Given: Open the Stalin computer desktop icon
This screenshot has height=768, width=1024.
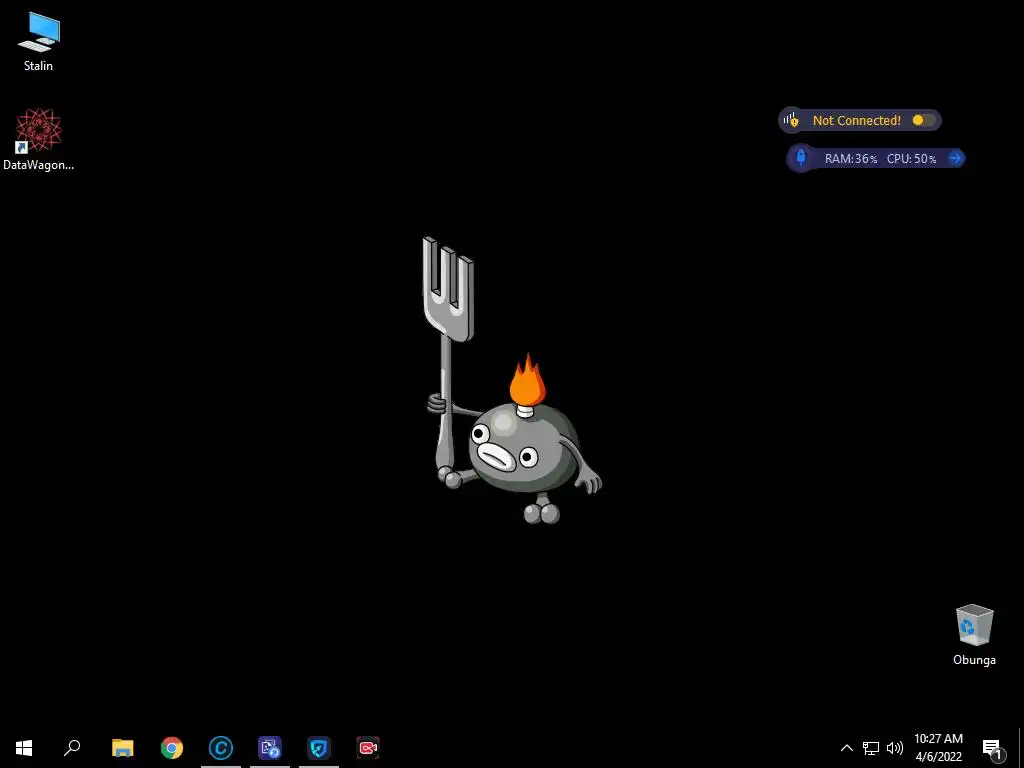Looking at the screenshot, I should click(39, 42).
